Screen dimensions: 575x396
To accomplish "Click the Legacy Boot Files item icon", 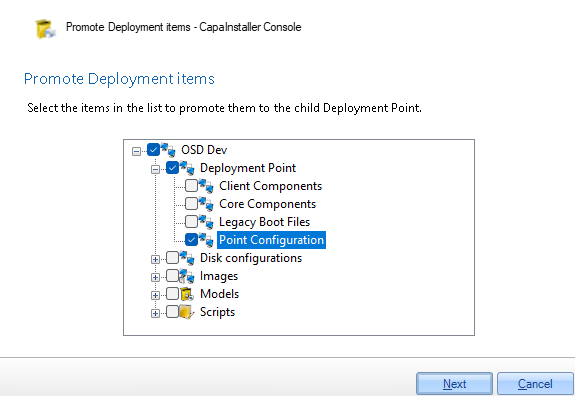I will 206,222.
